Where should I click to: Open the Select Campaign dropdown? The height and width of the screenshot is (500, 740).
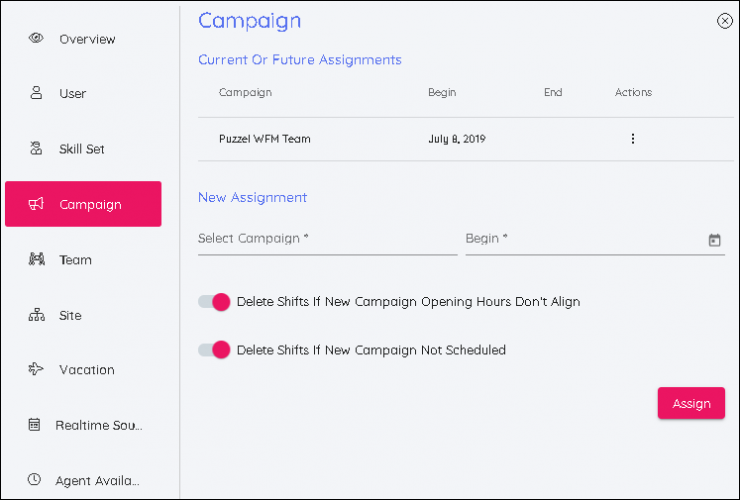[x=327, y=239]
